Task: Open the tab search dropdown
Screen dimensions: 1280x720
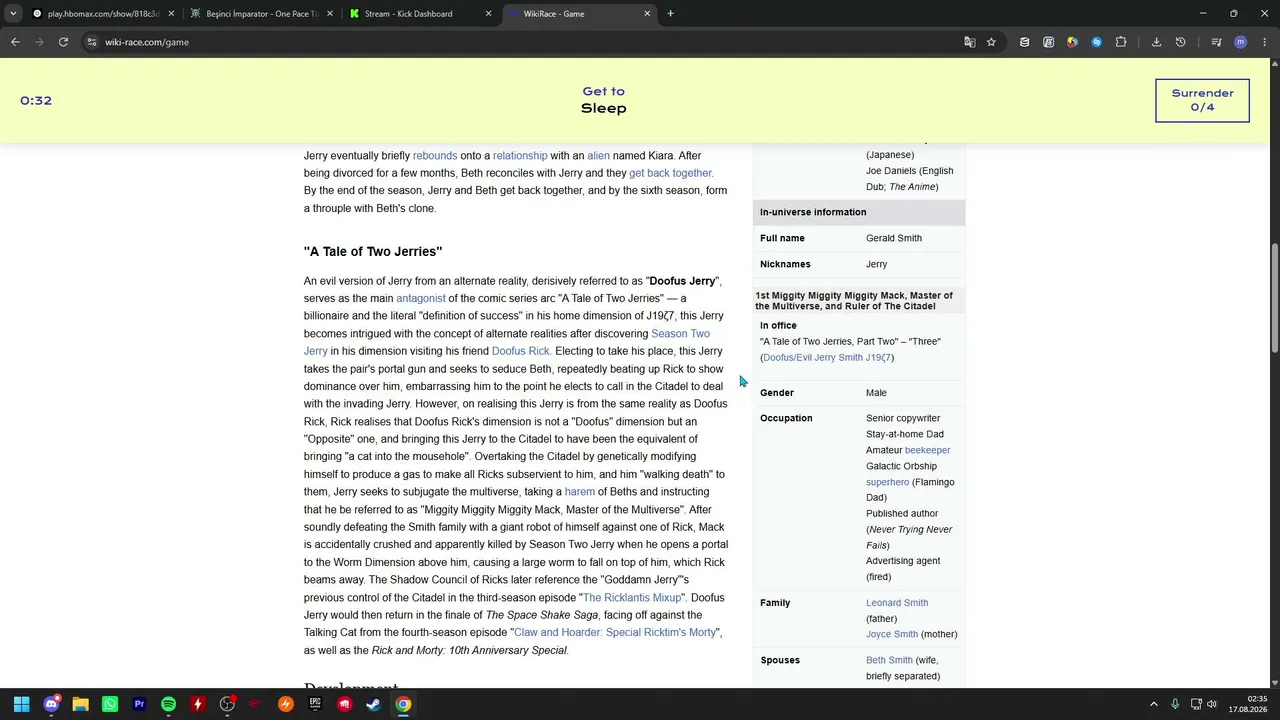Action: click(x=13, y=14)
